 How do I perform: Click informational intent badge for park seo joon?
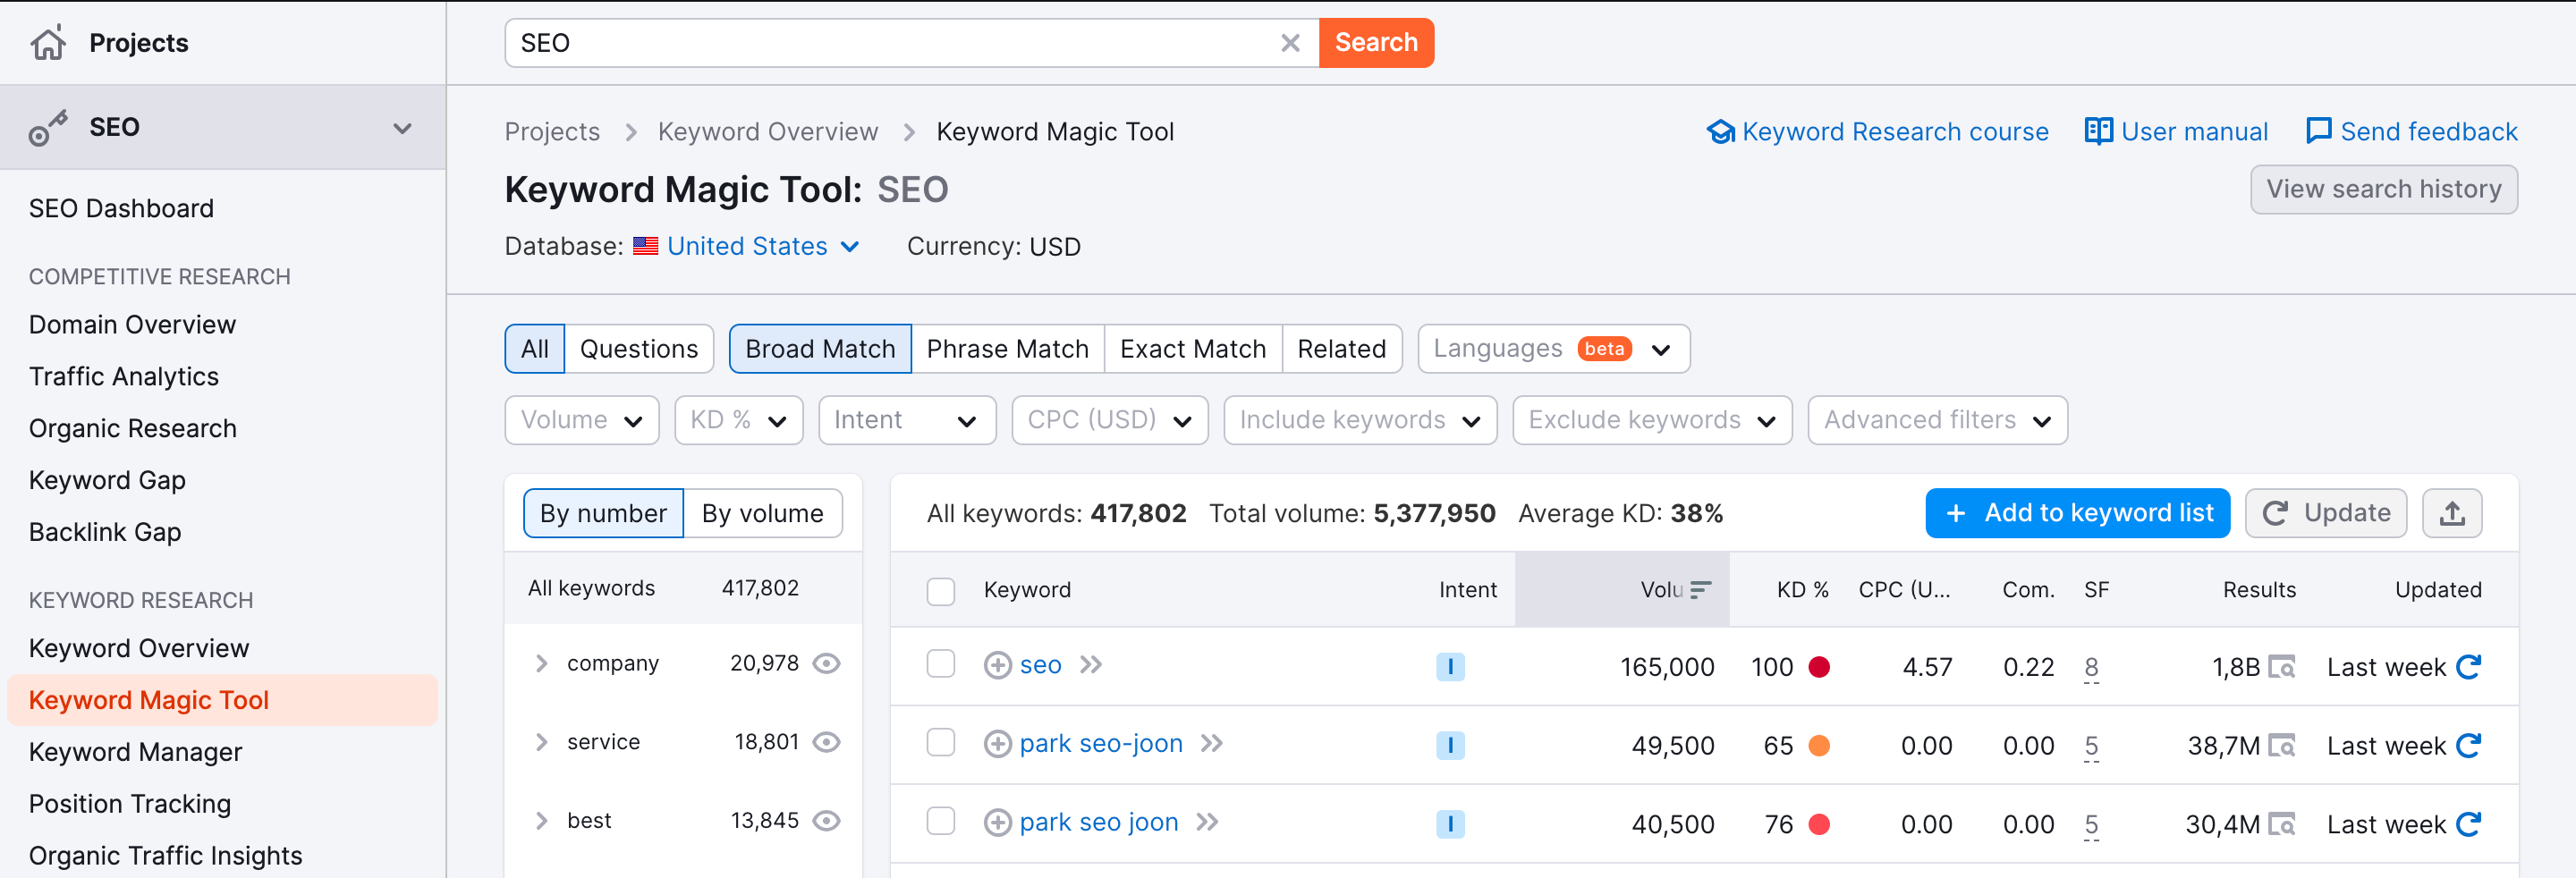1450,825
